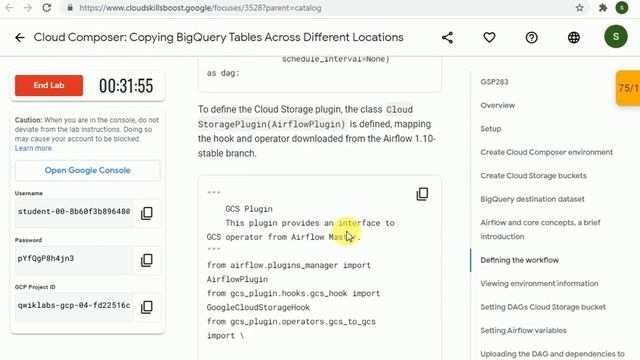The height and width of the screenshot is (360, 640).
Task: Go forward with the browser forward arrow
Action: pos(28,8)
